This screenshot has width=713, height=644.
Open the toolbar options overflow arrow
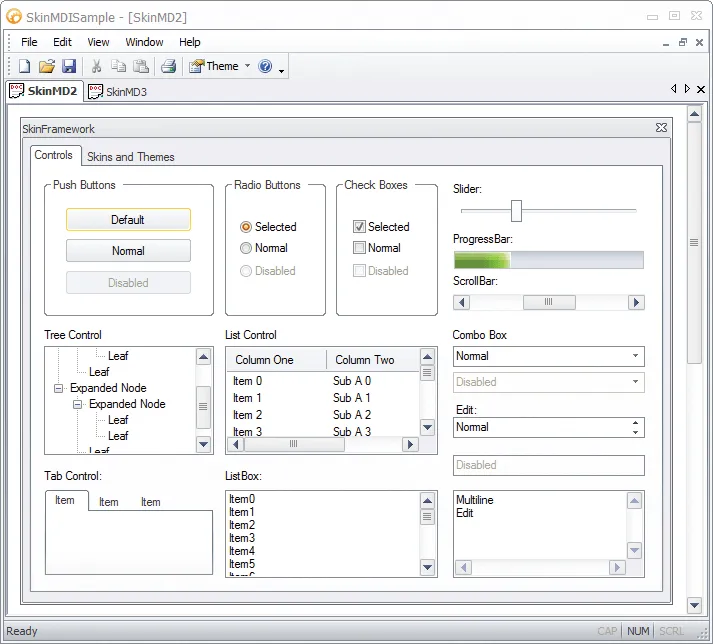point(281,71)
